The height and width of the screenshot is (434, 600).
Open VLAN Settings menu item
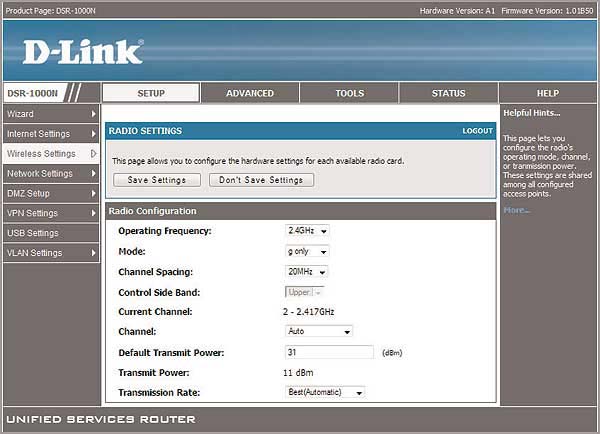coord(51,253)
